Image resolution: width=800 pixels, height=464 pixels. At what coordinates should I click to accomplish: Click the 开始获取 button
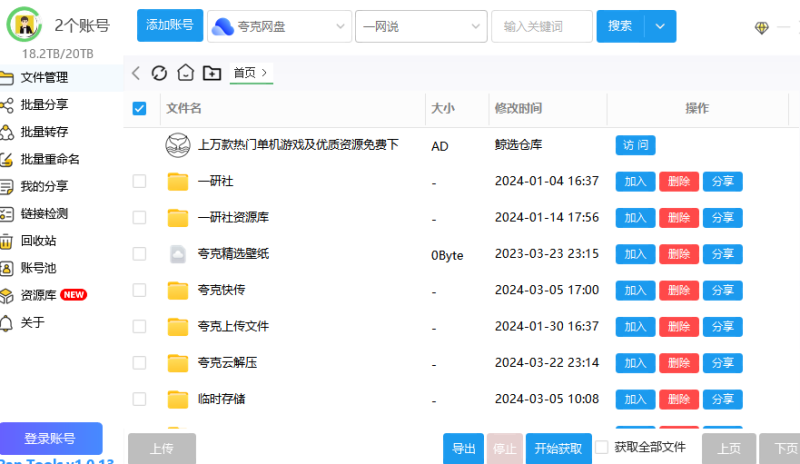coord(559,449)
